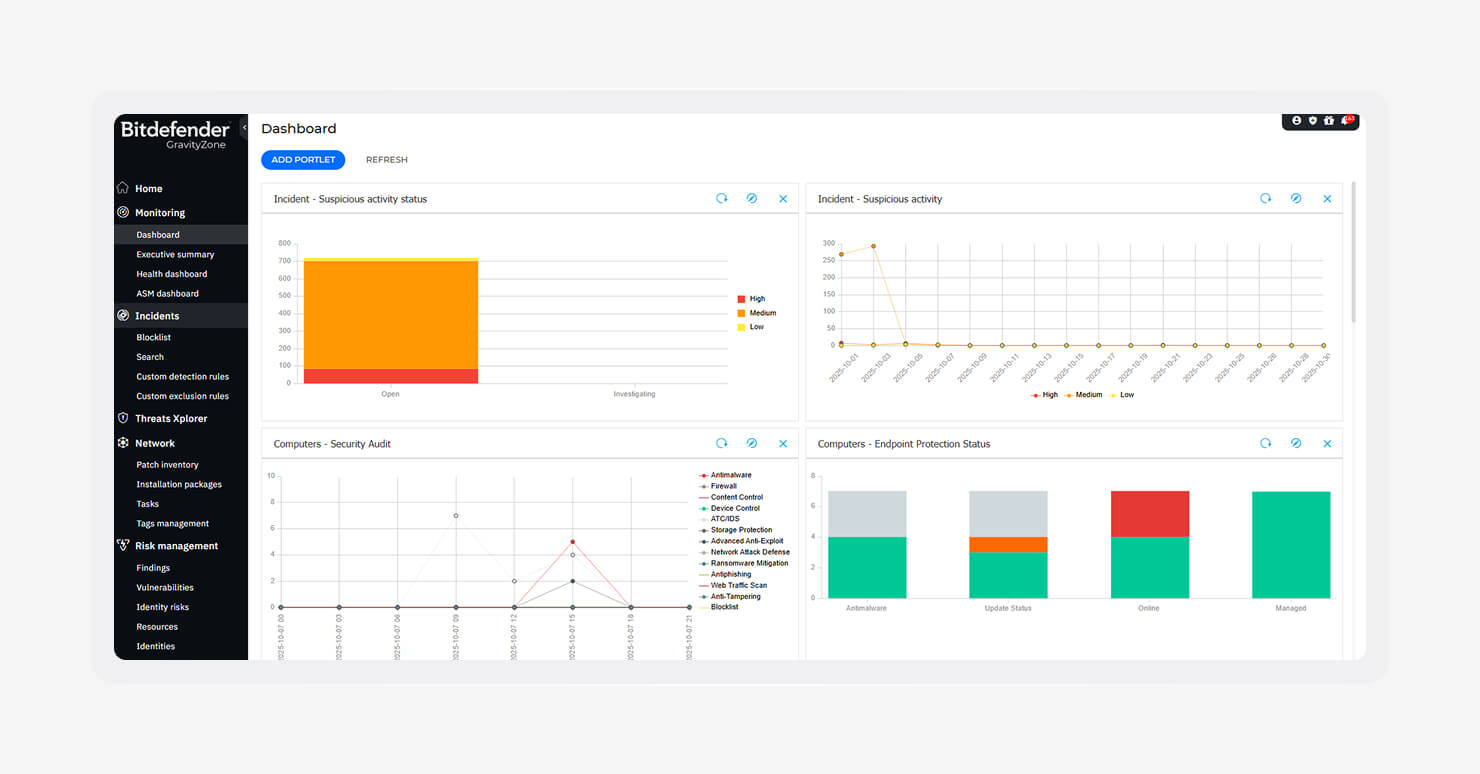Toggle Network Attack Defense in audit legend

744,552
